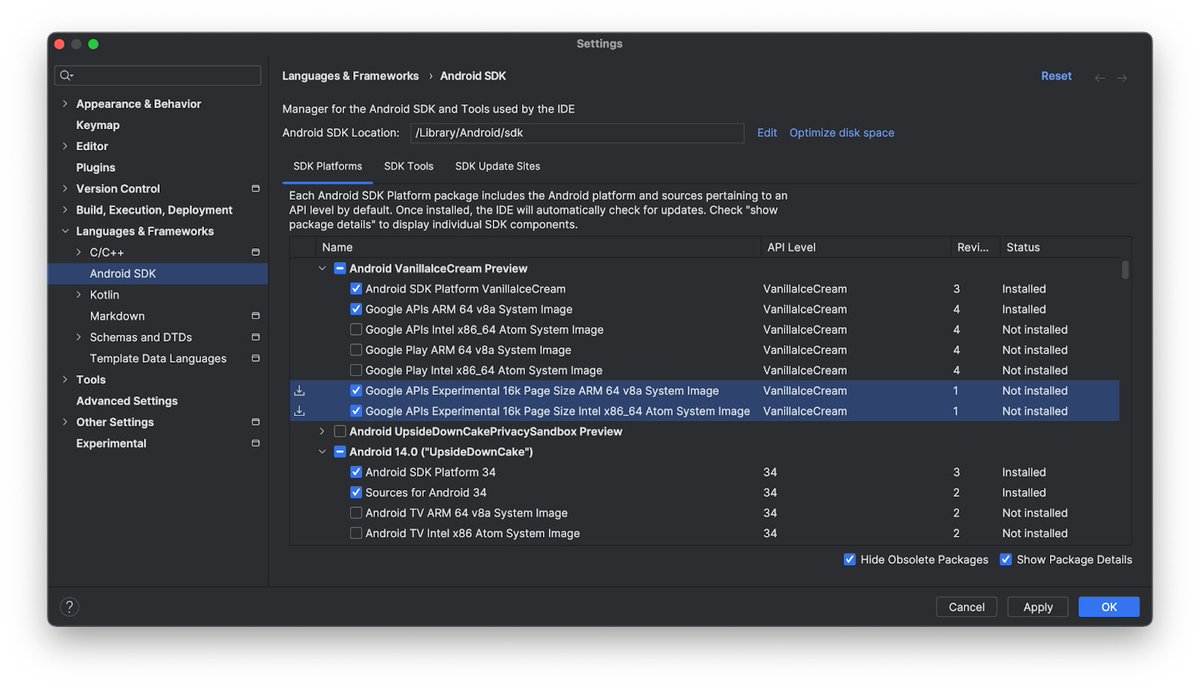
Task: Click Languages & Frameworks in the breadcrumb
Action: point(350,76)
